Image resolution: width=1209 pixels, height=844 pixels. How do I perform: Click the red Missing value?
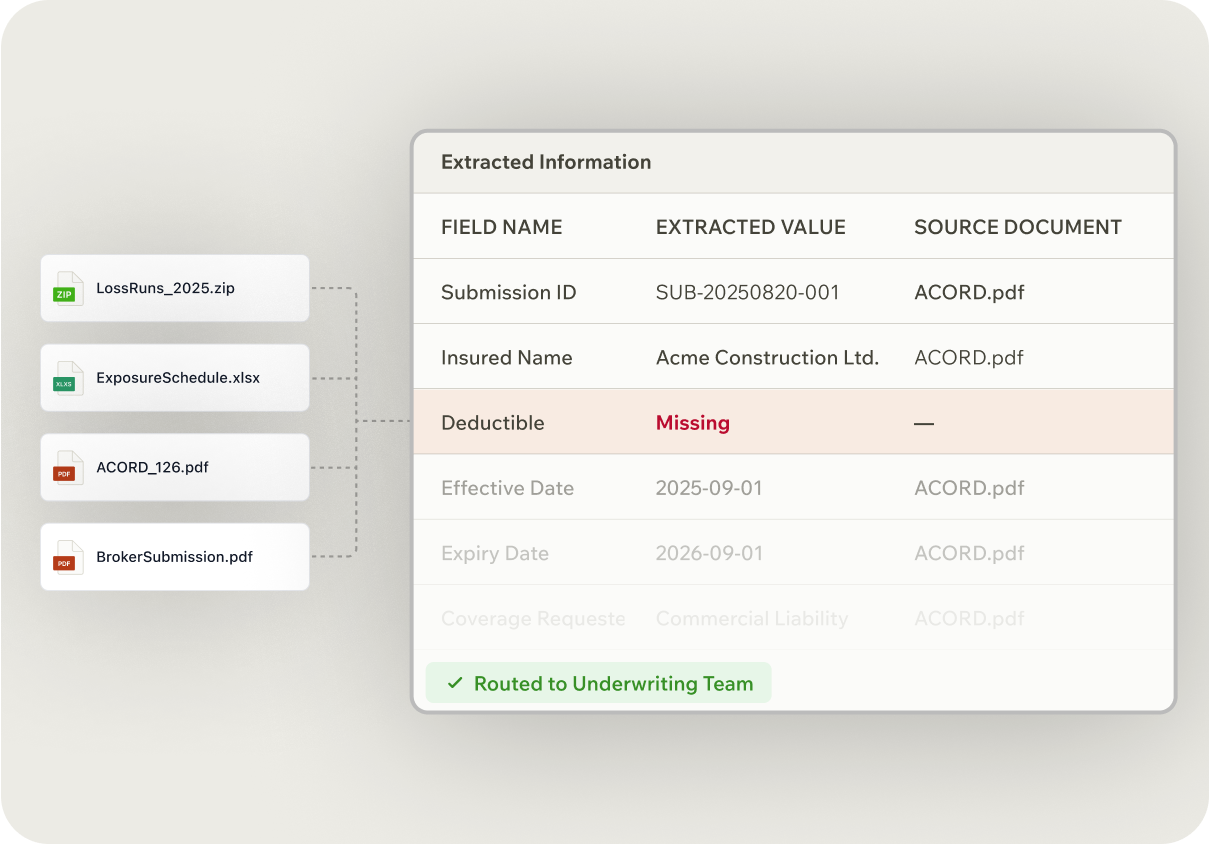tap(693, 423)
